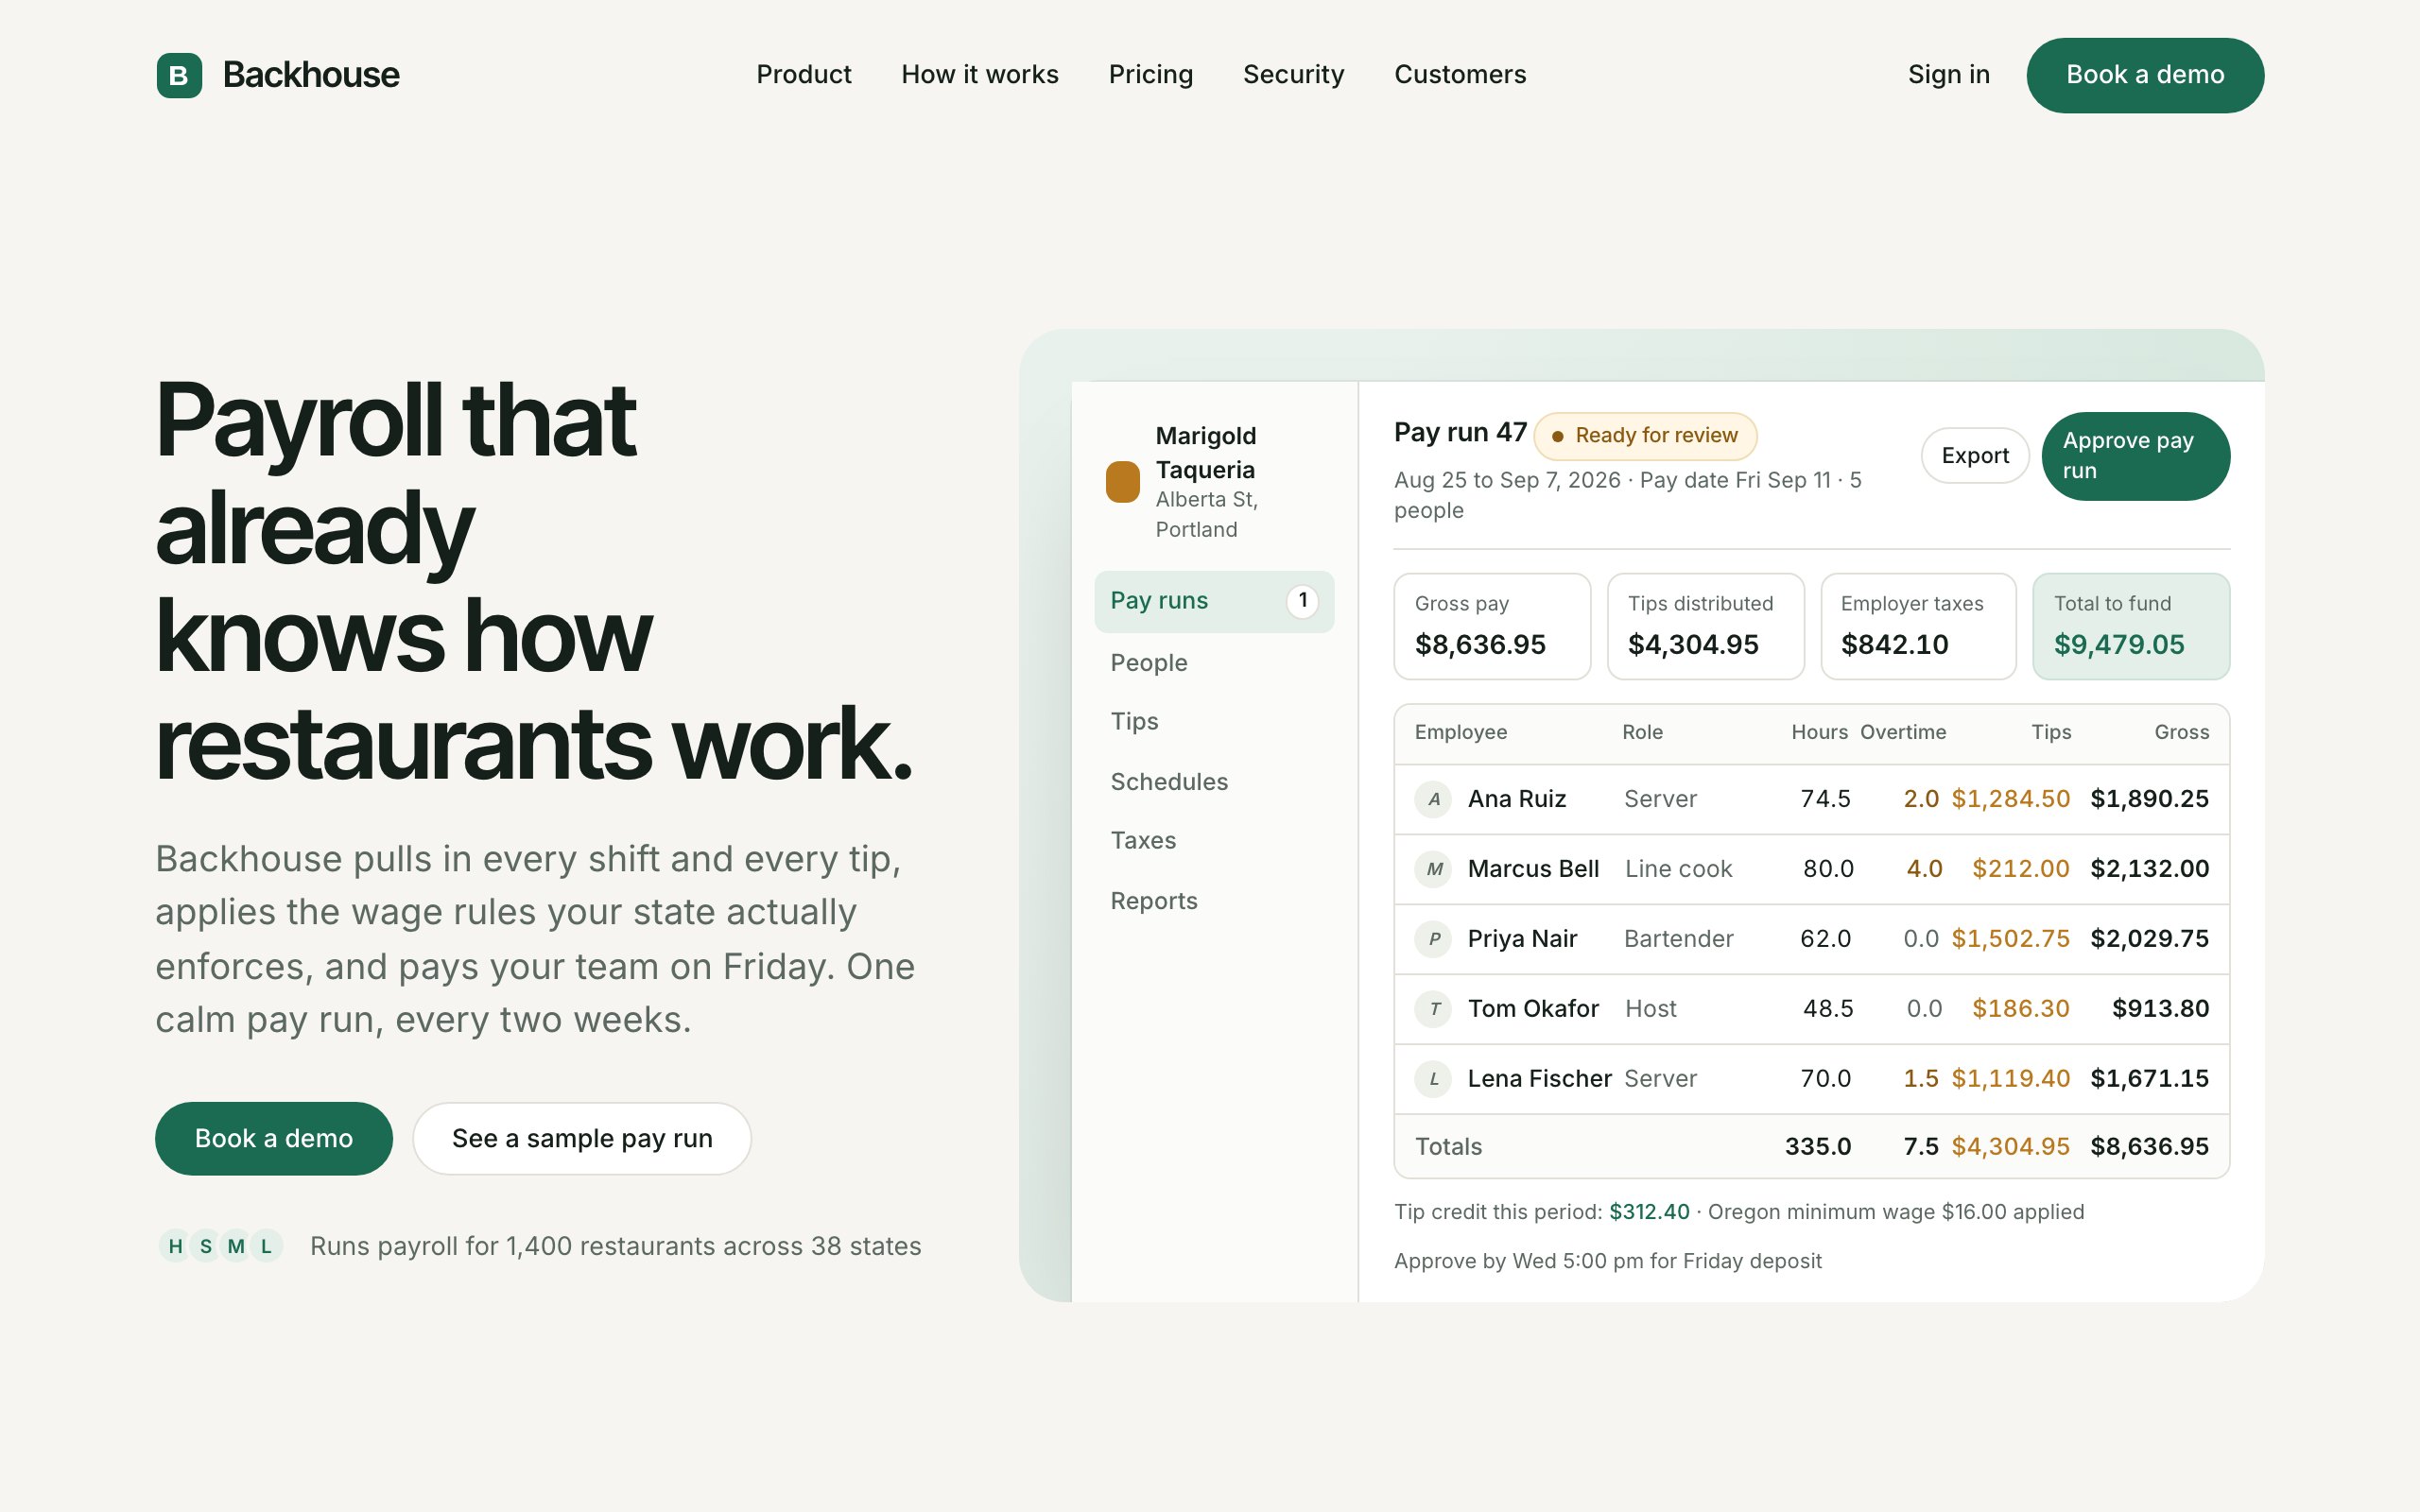The height and width of the screenshot is (1512, 2420).
Task: Click the name Ana Ruiz
Action: pos(1517,799)
